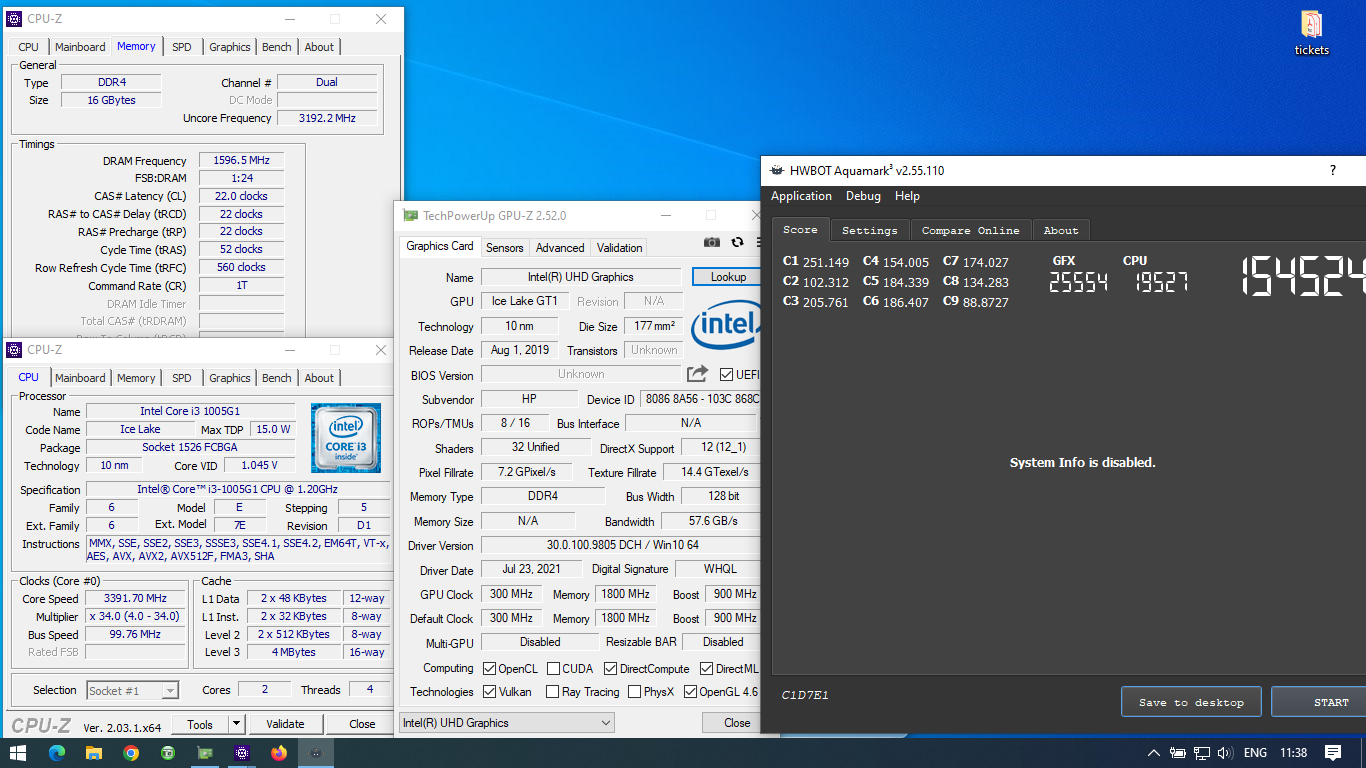Click the Aquamark taskbar icon
1366x768 pixels.
(x=316, y=753)
